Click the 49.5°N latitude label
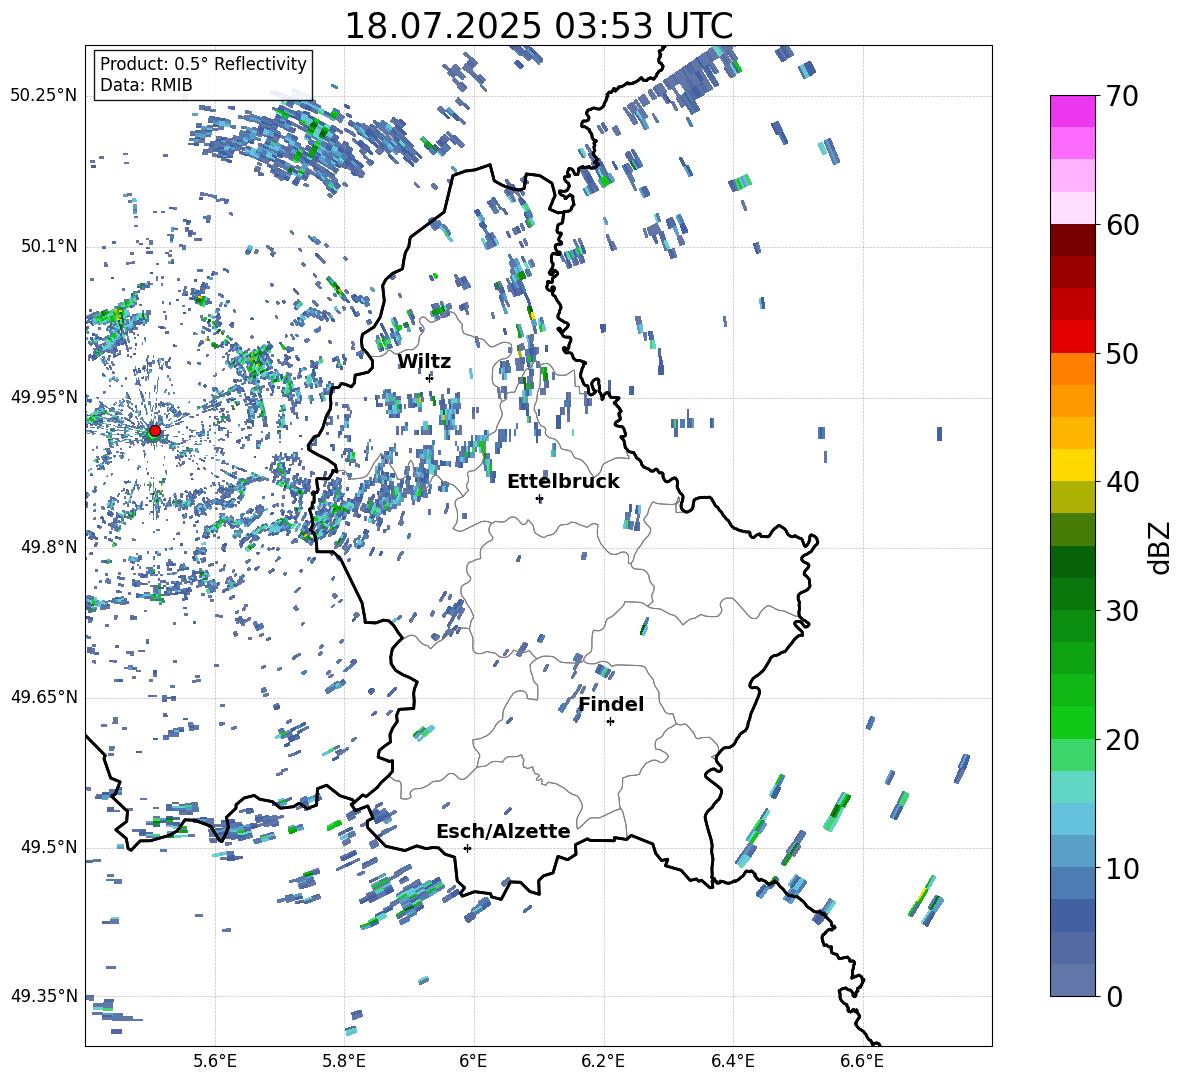 pos(49,846)
